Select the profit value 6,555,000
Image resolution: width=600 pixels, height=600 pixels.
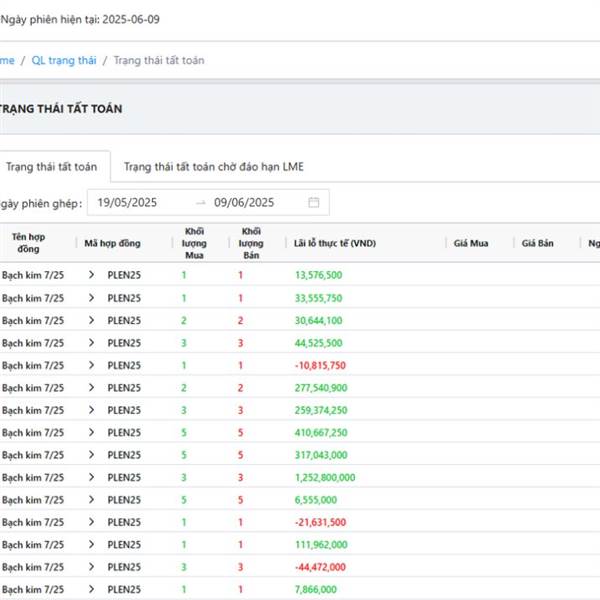point(316,500)
